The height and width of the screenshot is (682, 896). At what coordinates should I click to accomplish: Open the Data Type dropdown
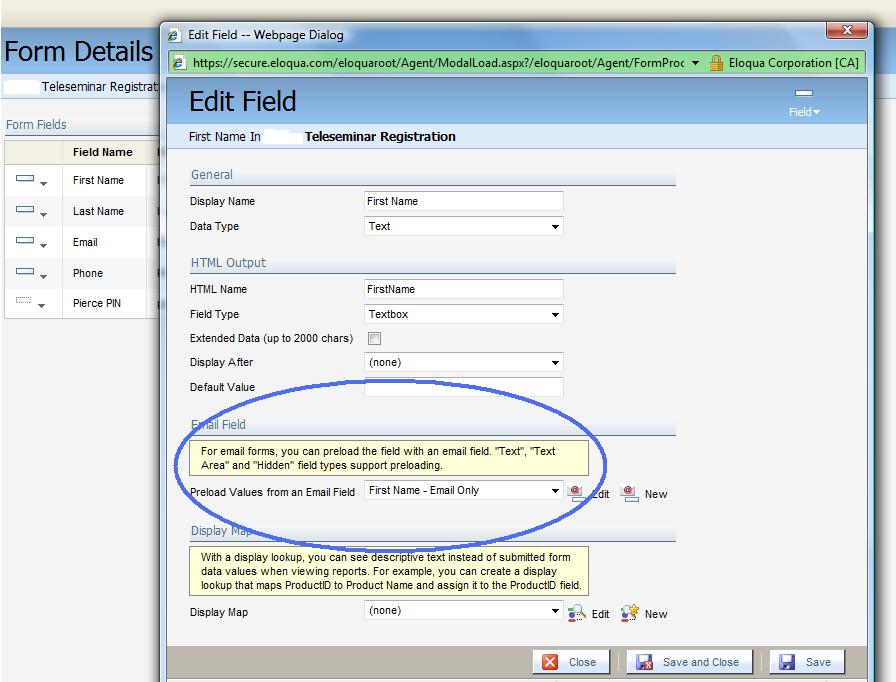[x=555, y=227]
